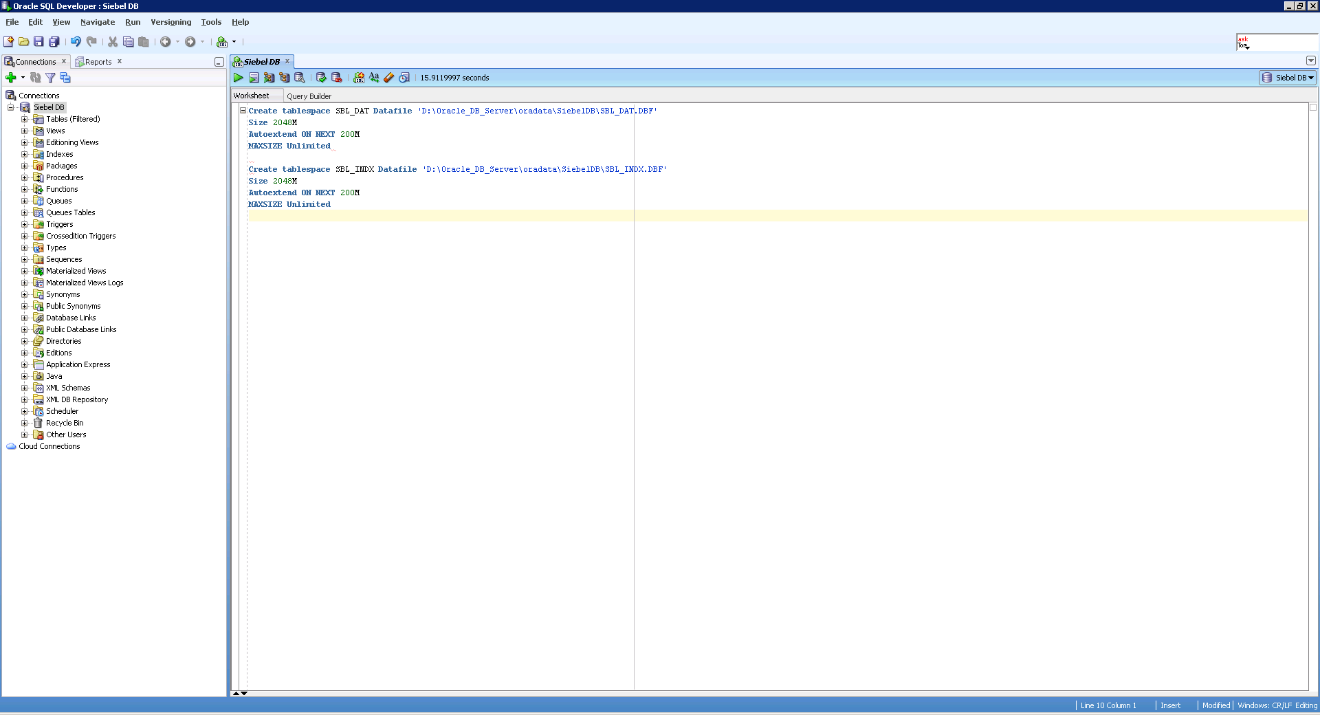This screenshot has height=715, width=1320.
Task: Click the Forward navigation arrow icon
Action: click(190, 42)
